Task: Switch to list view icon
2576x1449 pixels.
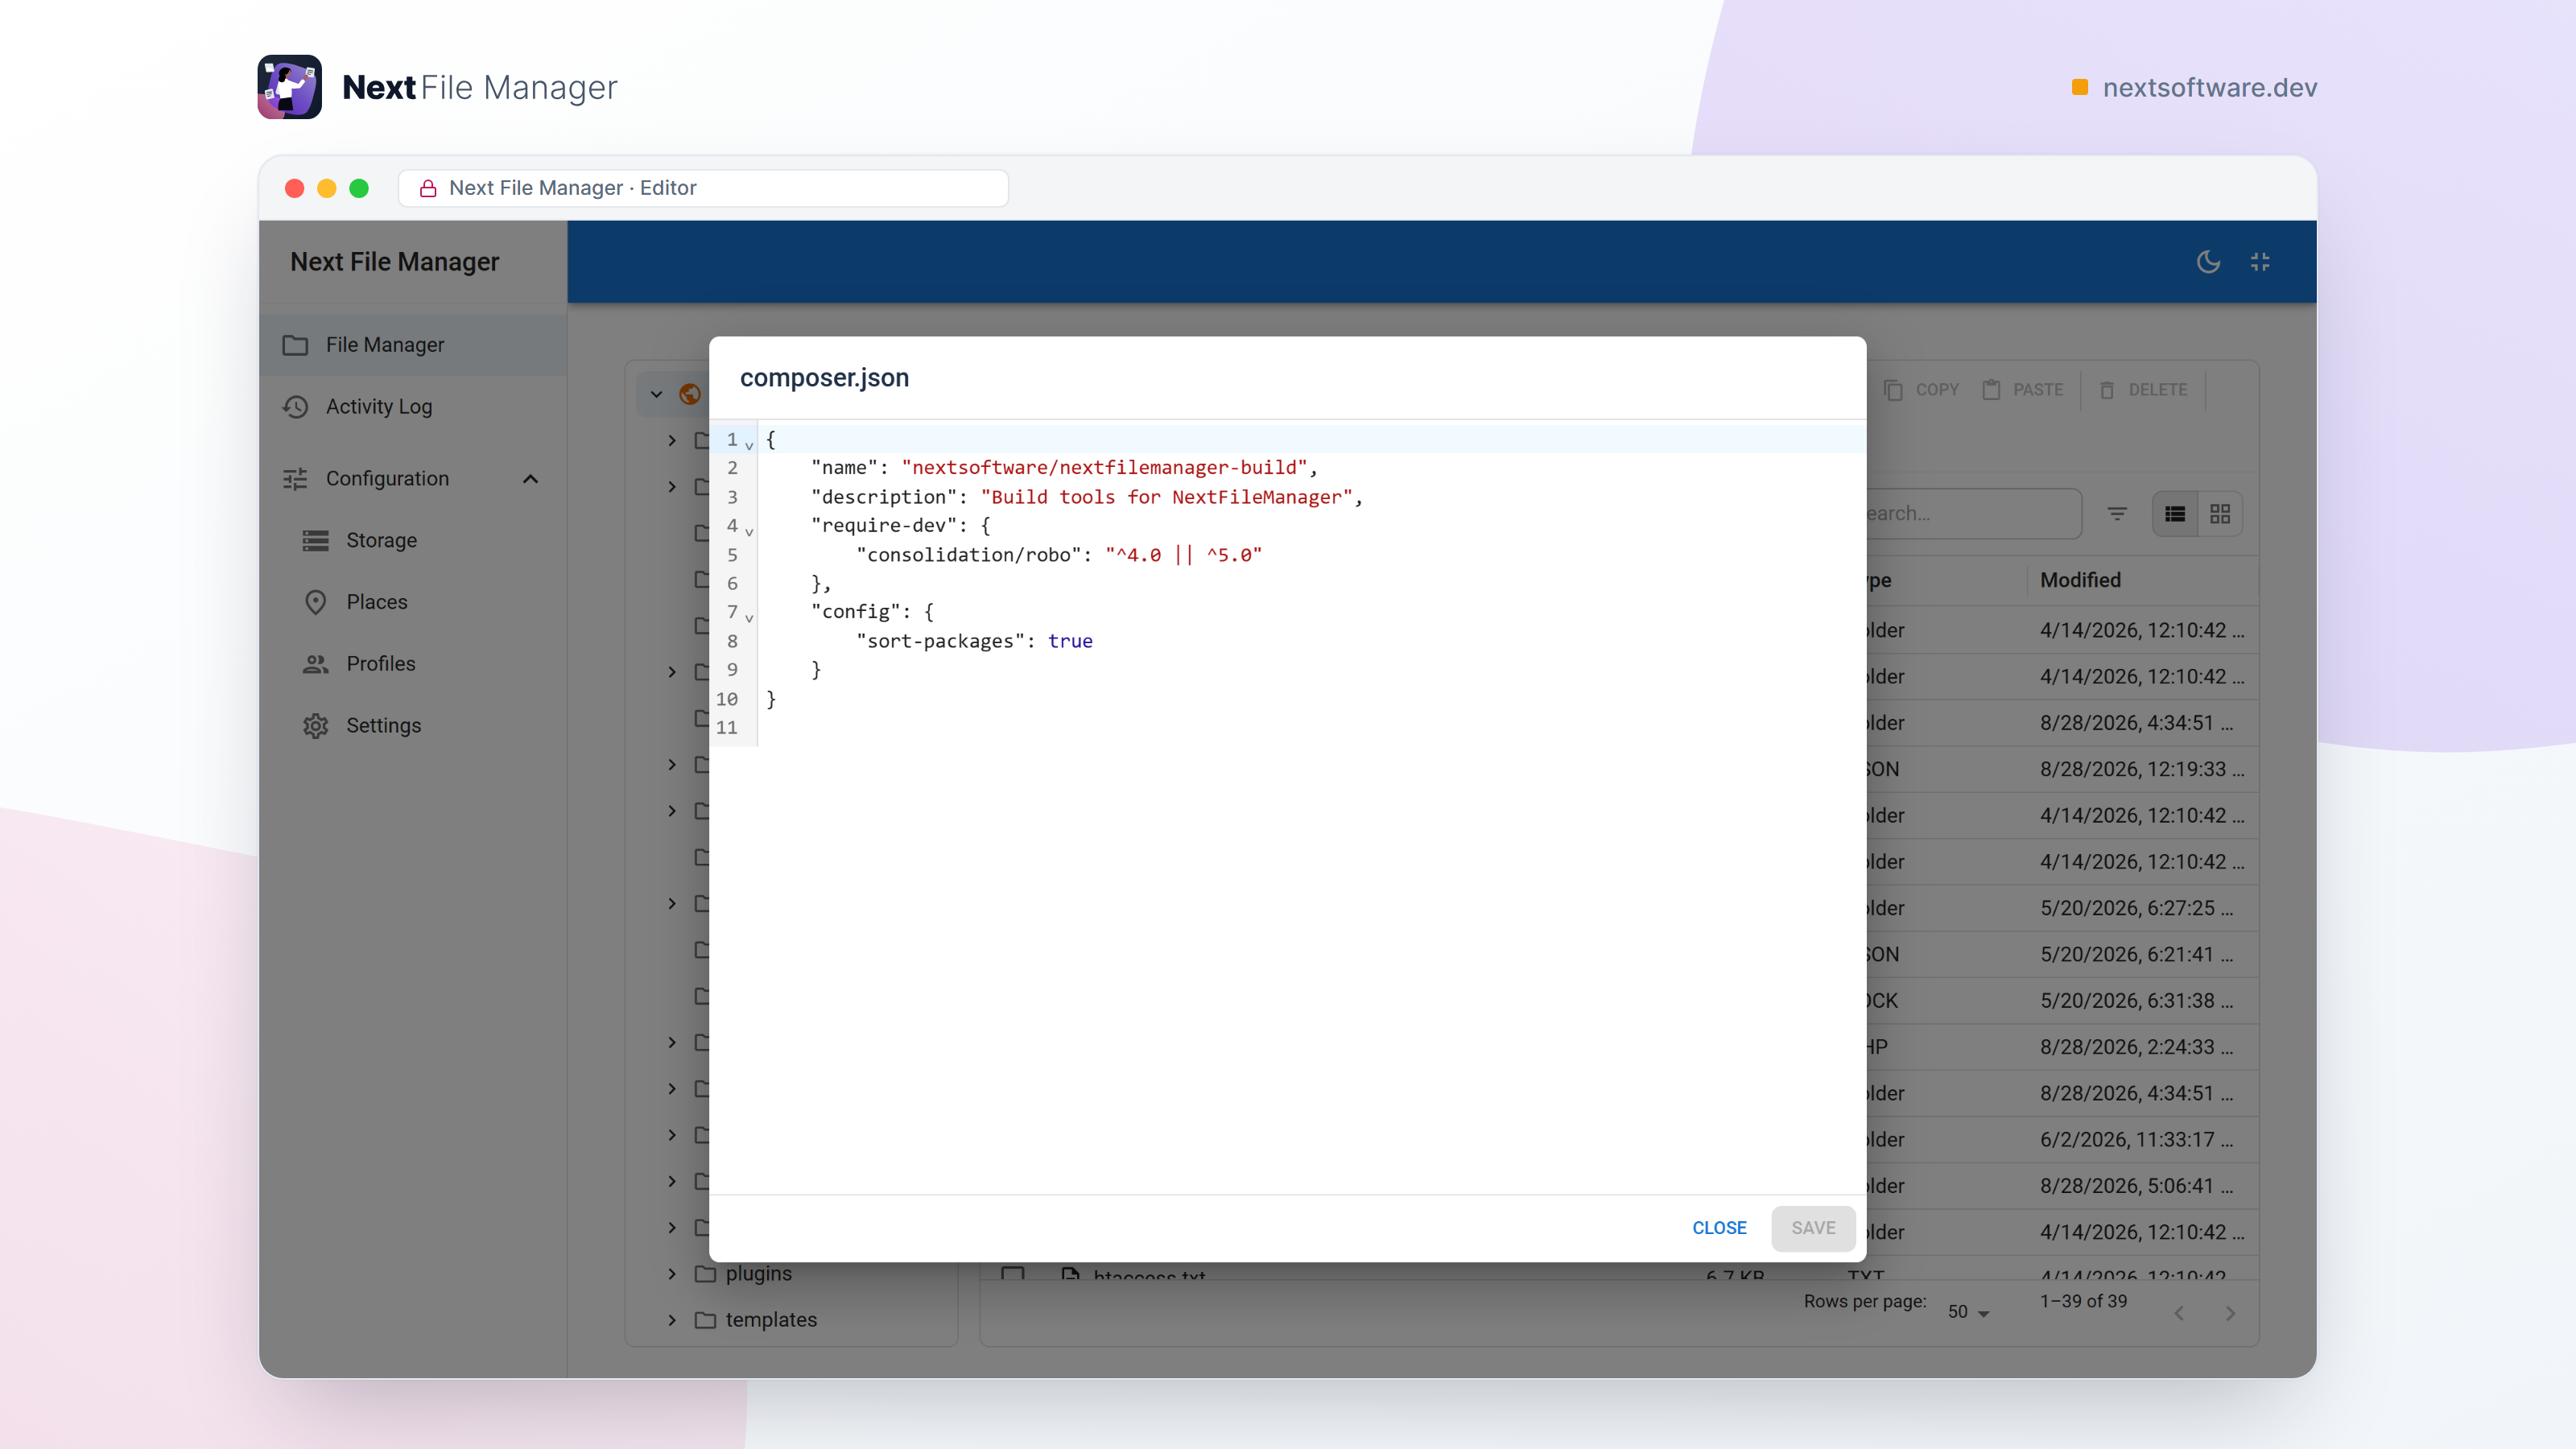Action: (x=2175, y=514)
